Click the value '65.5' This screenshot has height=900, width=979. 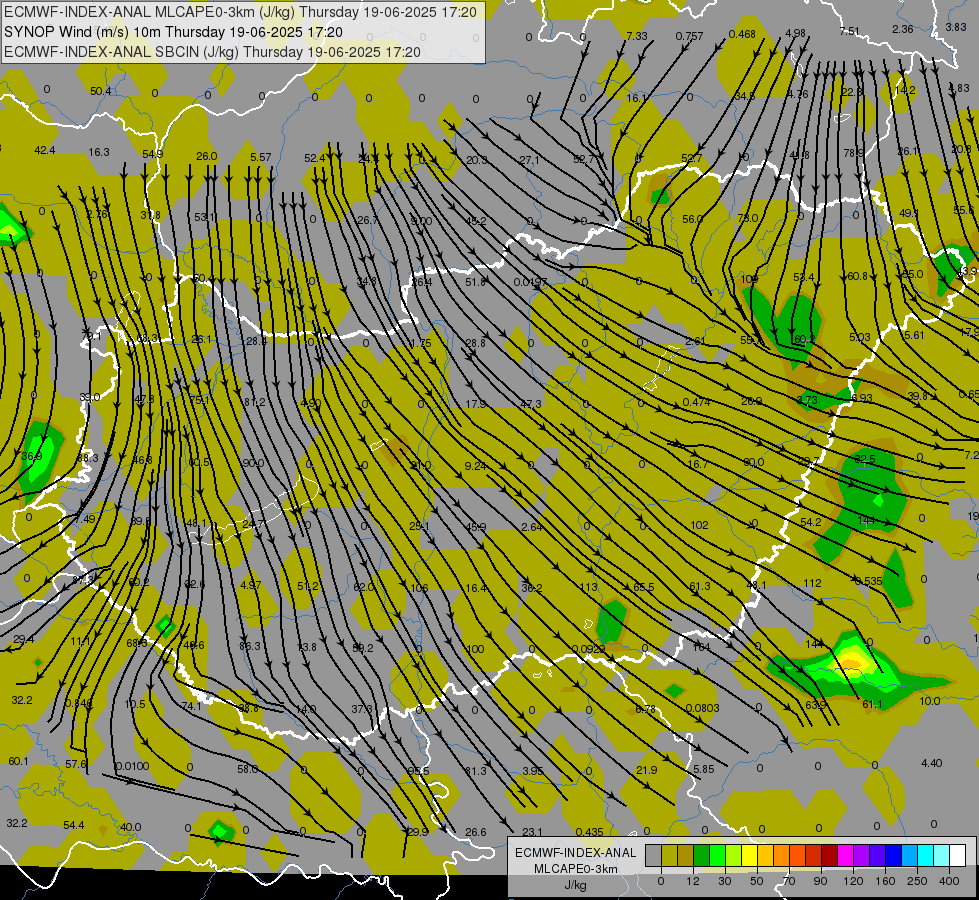[644, 587]
